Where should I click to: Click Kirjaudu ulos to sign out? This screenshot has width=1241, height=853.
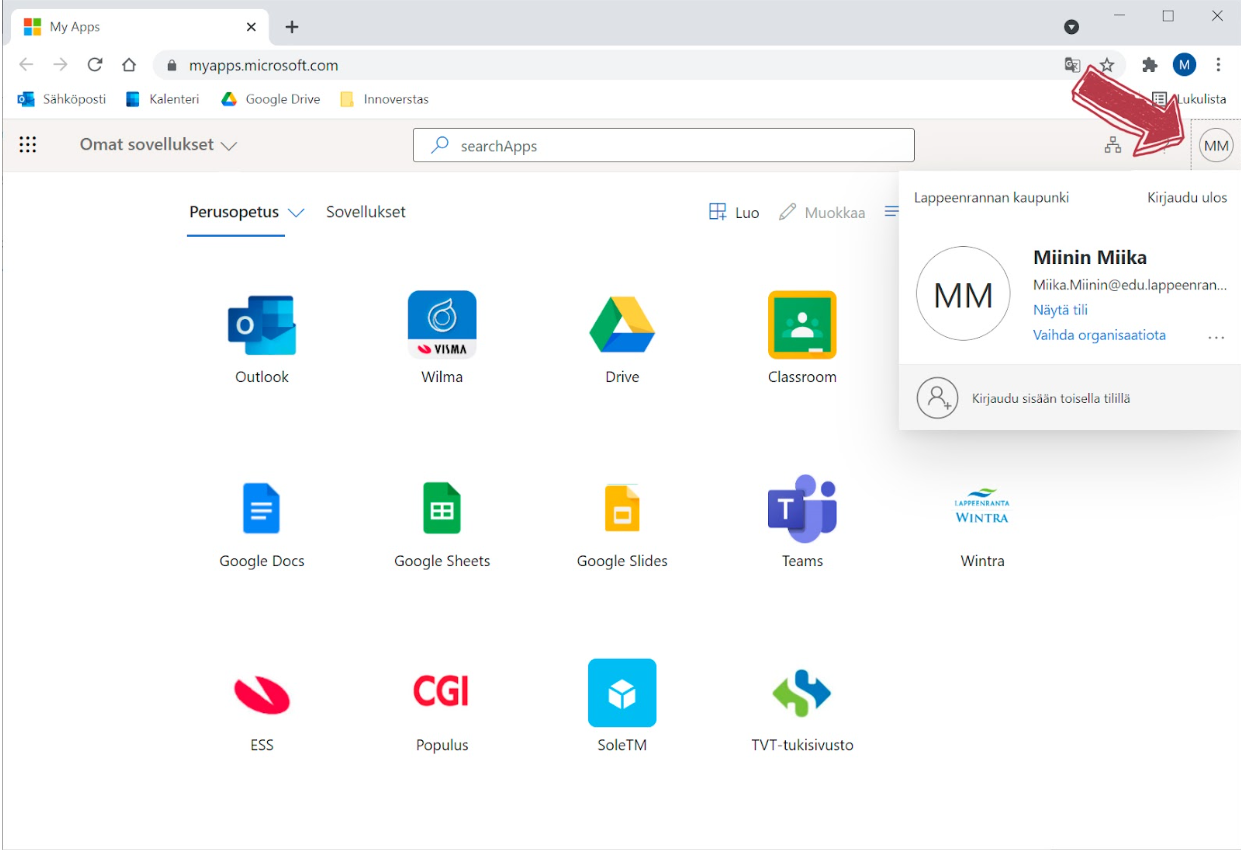1187,198
